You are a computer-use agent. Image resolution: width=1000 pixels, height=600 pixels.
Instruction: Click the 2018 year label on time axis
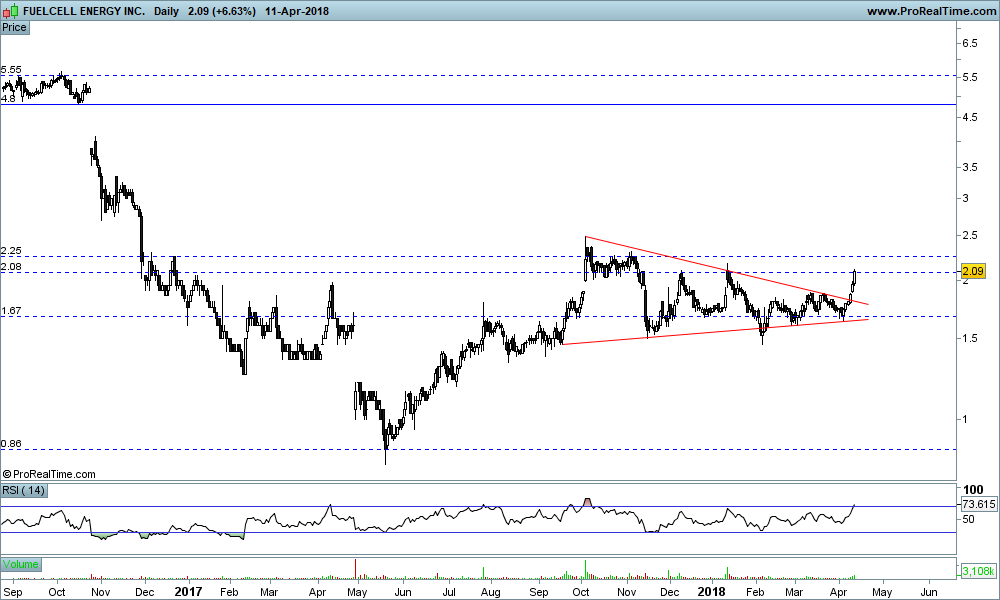pyautogui.click(x=712, y=592)
